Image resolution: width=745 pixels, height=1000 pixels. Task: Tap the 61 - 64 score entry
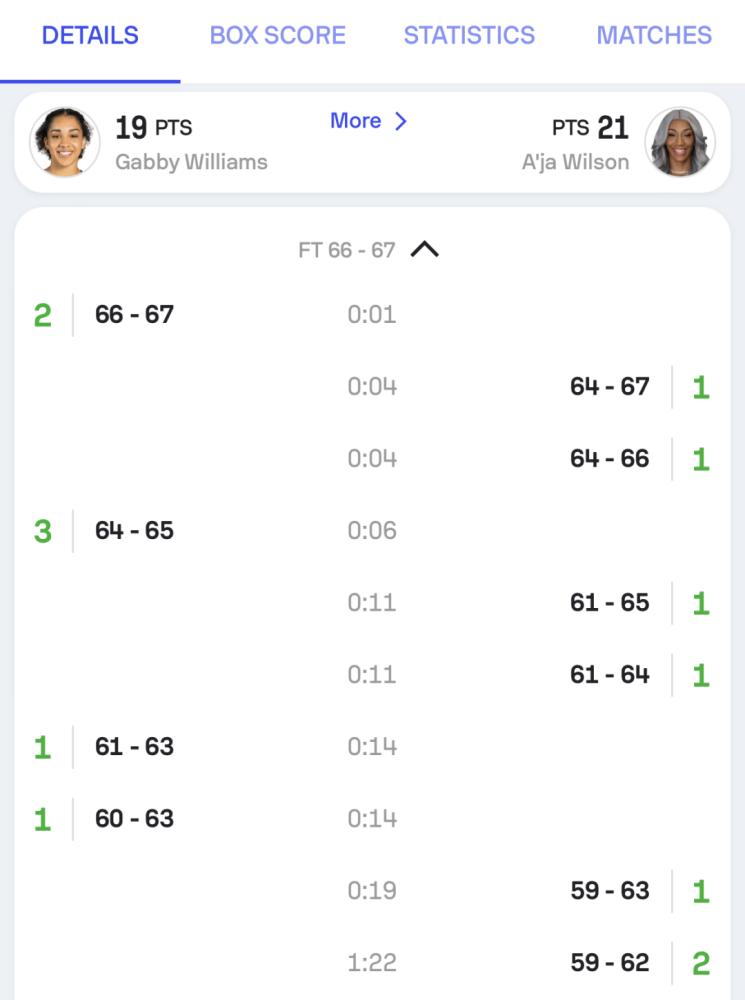tap(609, 674)
